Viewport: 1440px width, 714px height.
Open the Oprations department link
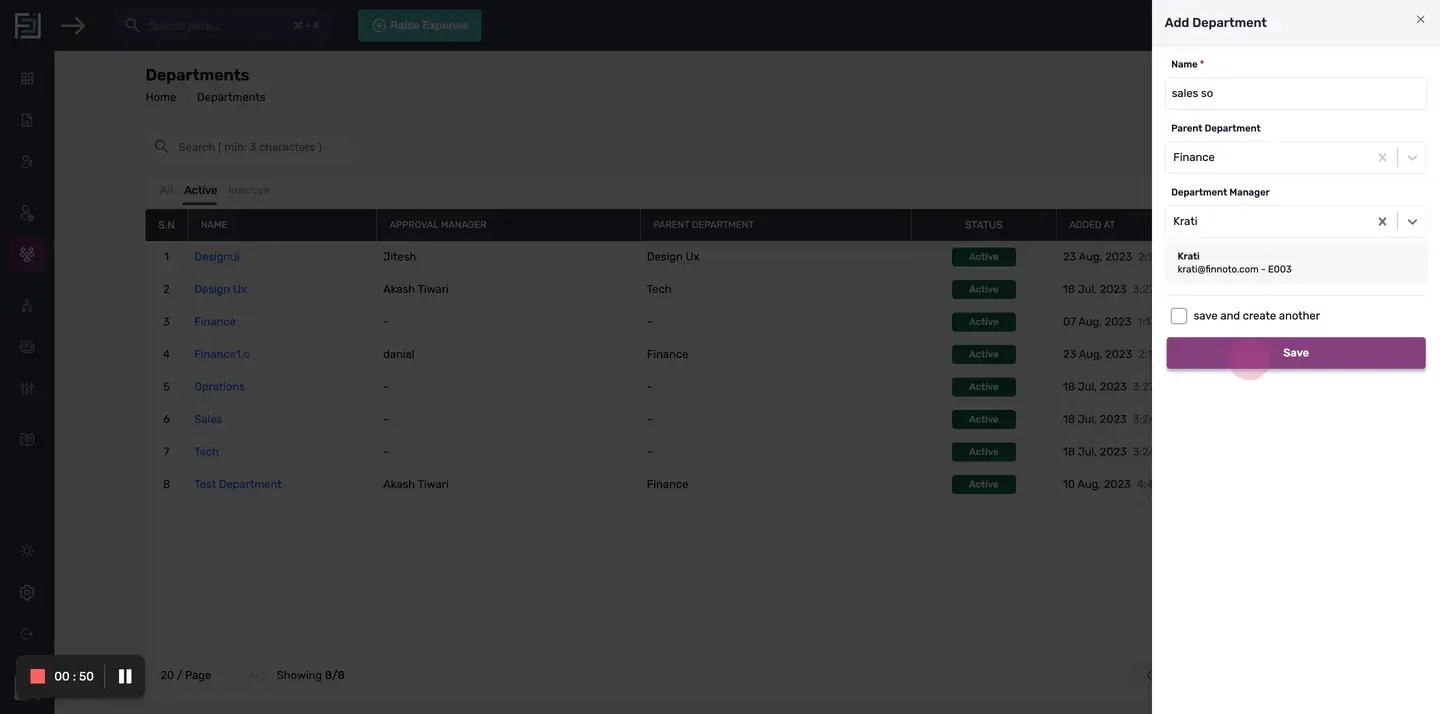coord(219,387)
